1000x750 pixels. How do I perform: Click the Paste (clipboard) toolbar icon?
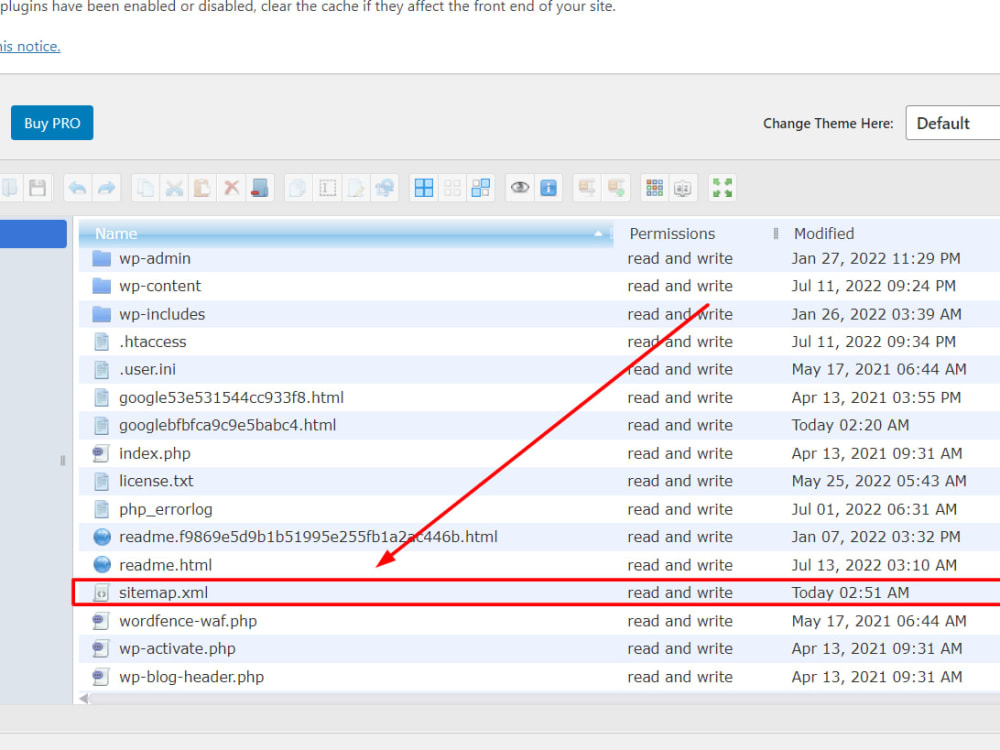pyautogui.click(x=202, y=188)
